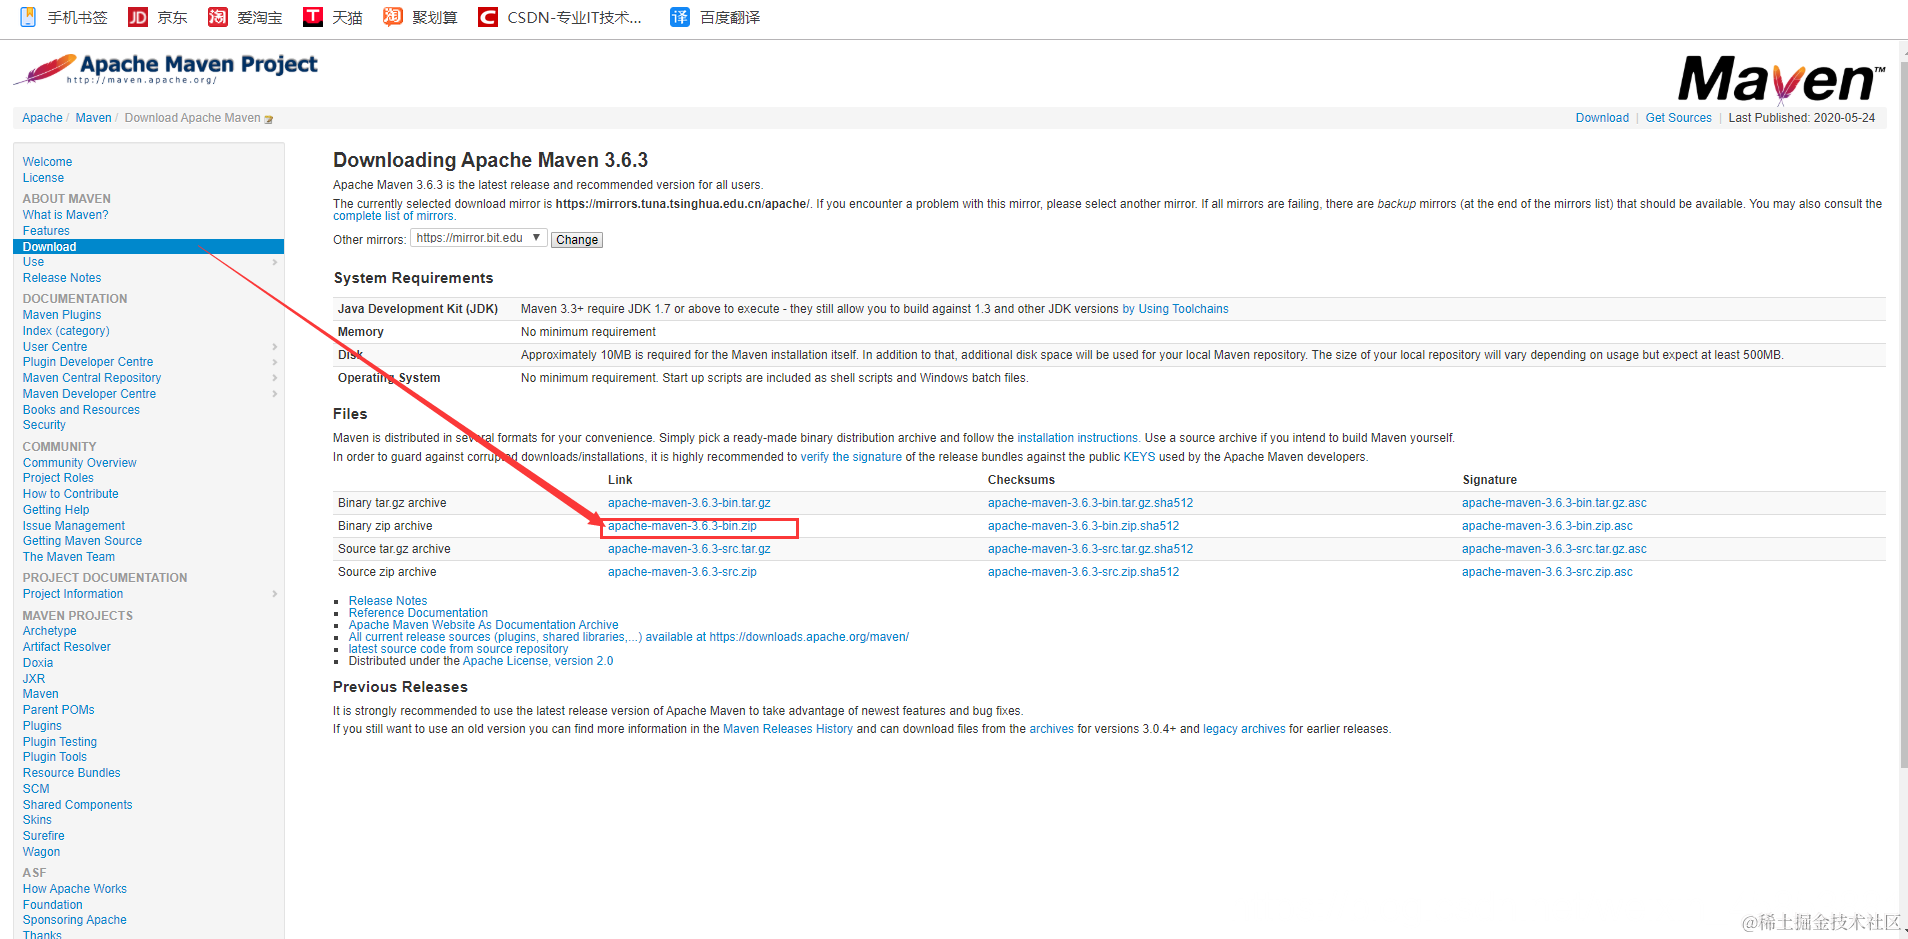This screenshot has width=1908, height=939.
Task: Open How to Contribute sidebar link
Action: 70,494
